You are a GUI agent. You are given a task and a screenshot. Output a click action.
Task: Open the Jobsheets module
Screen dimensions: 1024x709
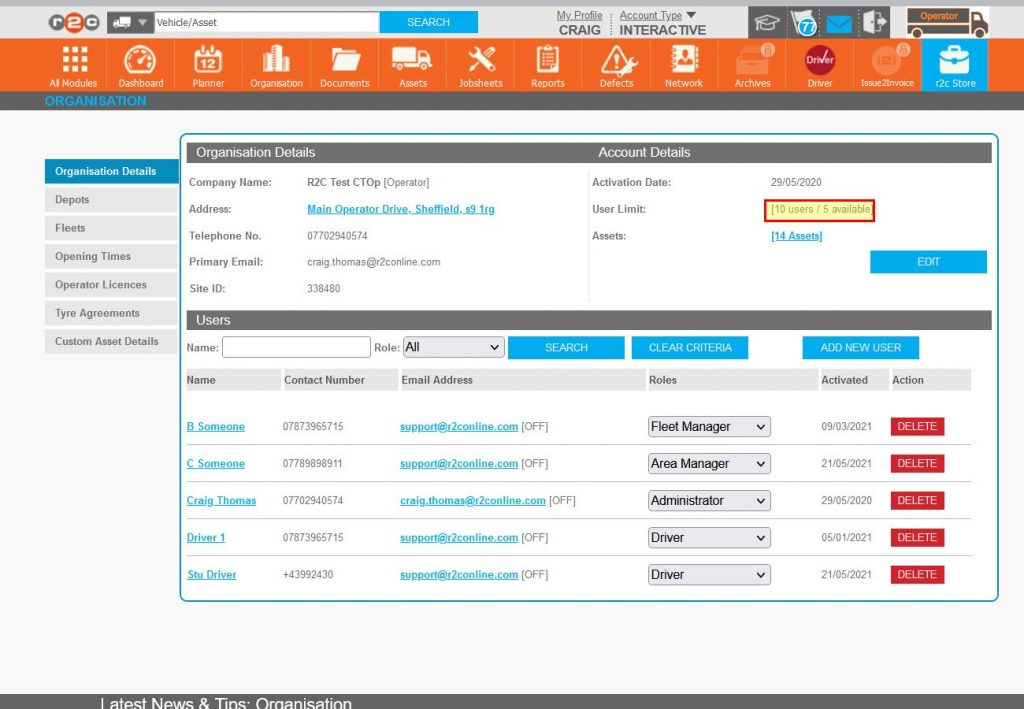[480, 63]
